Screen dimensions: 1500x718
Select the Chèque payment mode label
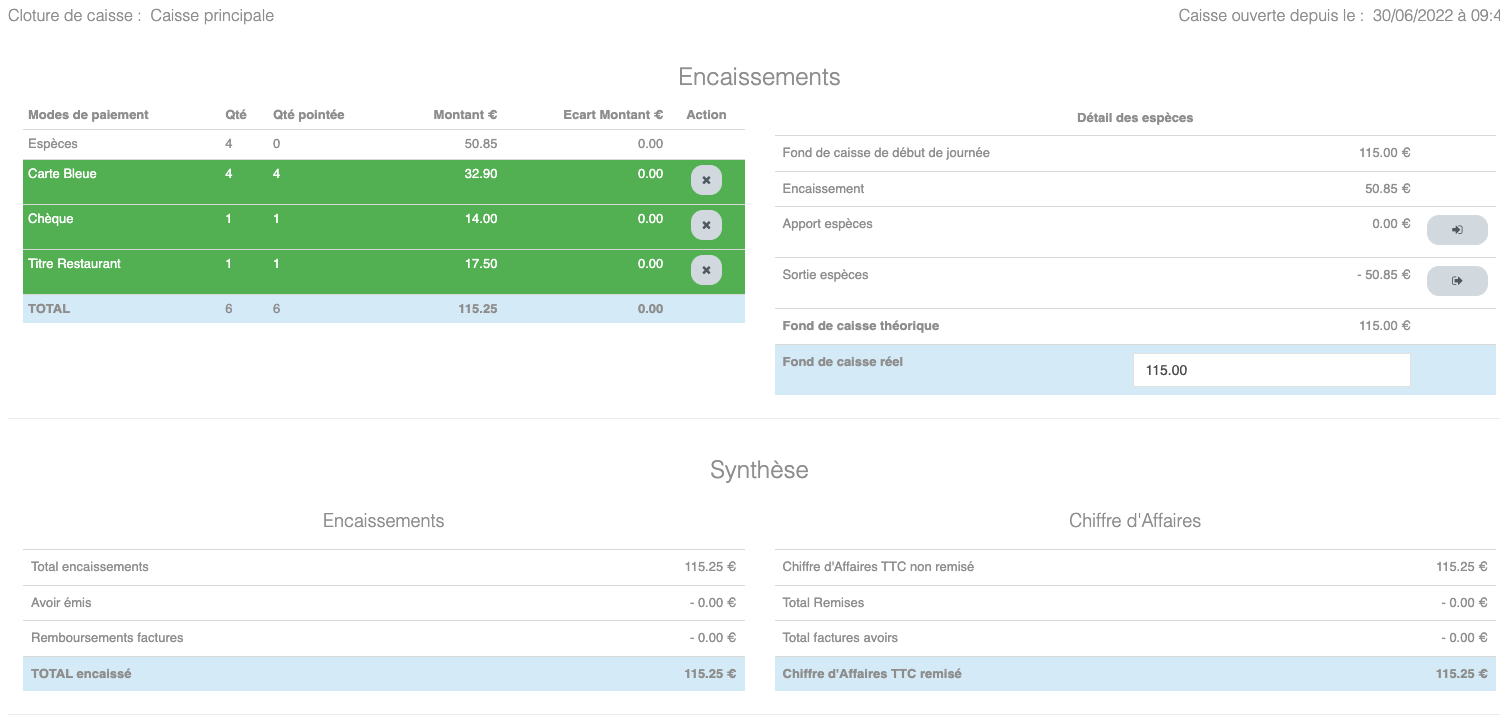[x=51, y=219]
